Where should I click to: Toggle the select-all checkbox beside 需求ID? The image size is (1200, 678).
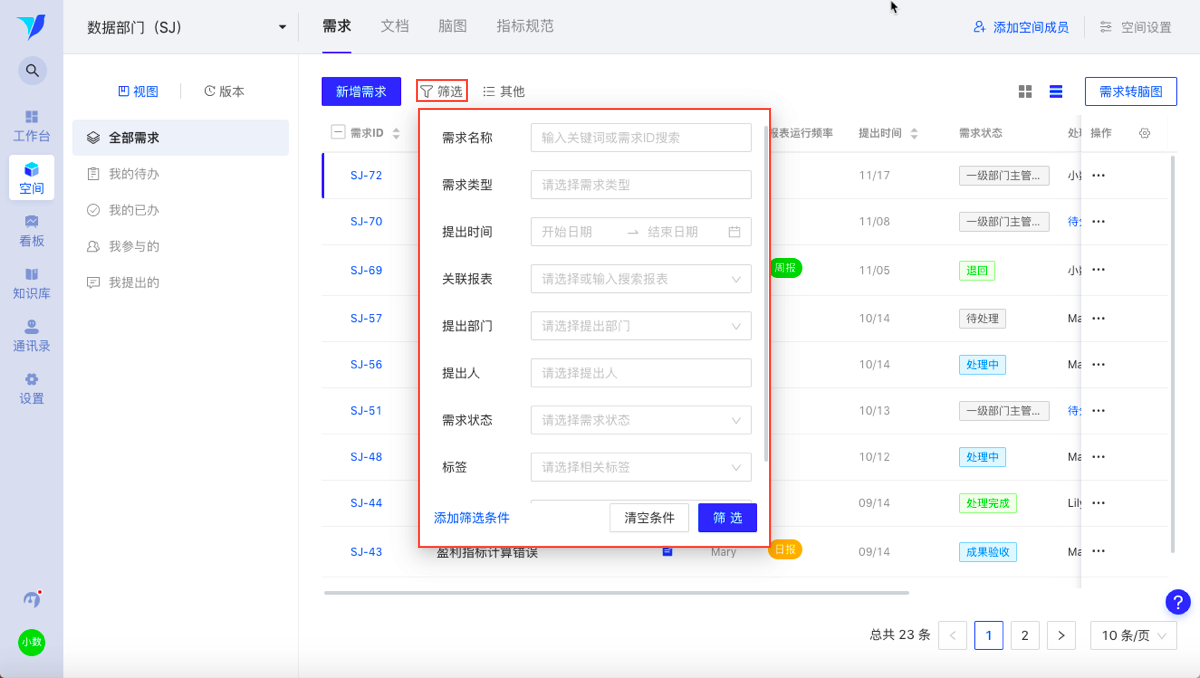(x=337, y=132)
